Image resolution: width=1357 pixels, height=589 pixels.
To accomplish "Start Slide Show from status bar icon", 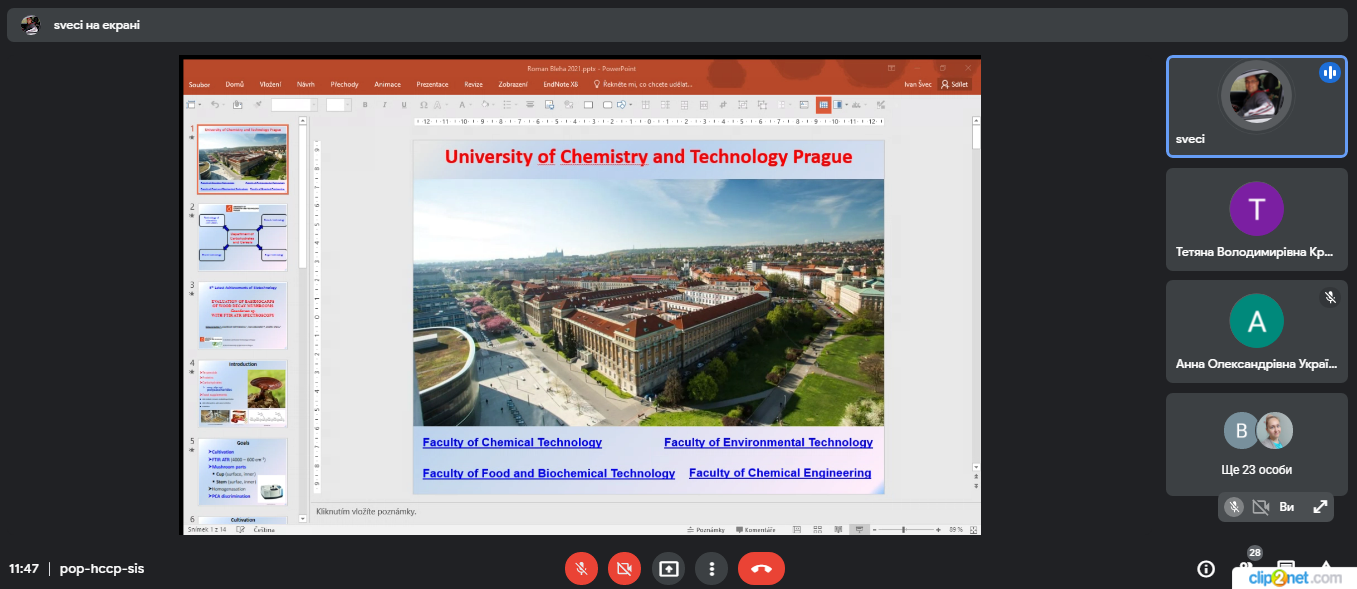I will [x=860, y=529].
